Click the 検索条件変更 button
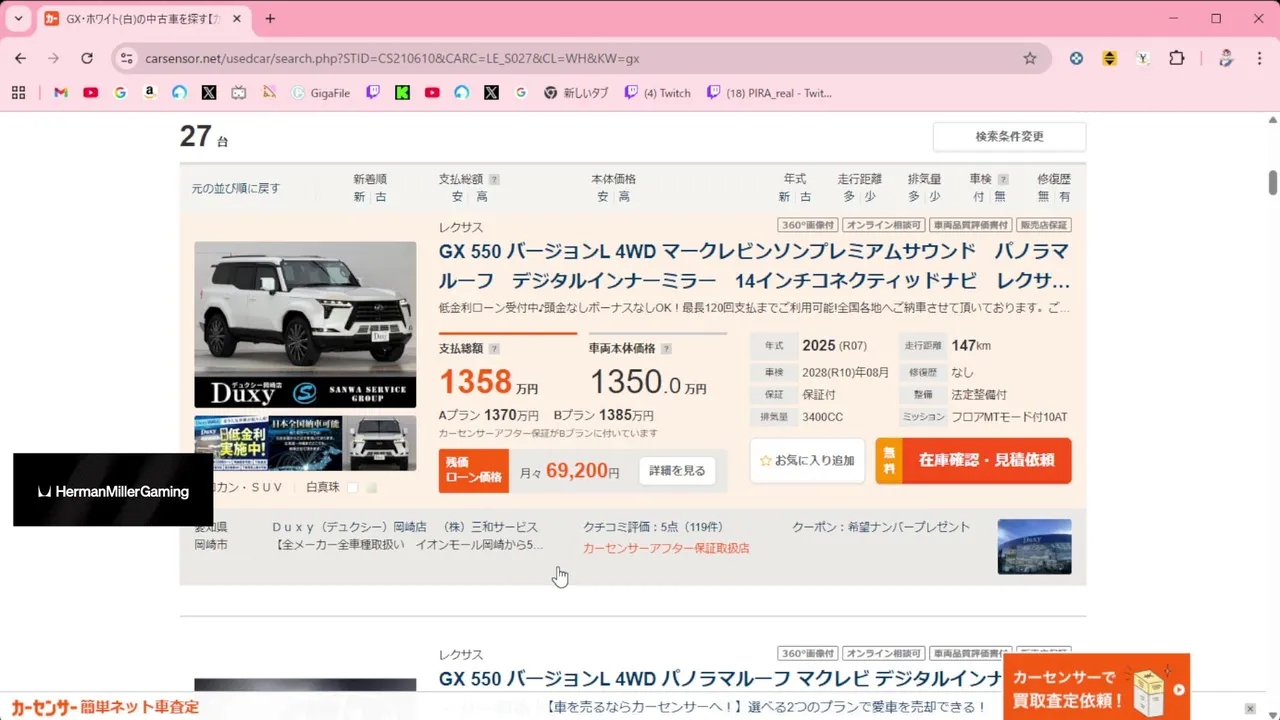 point(1009,136)
